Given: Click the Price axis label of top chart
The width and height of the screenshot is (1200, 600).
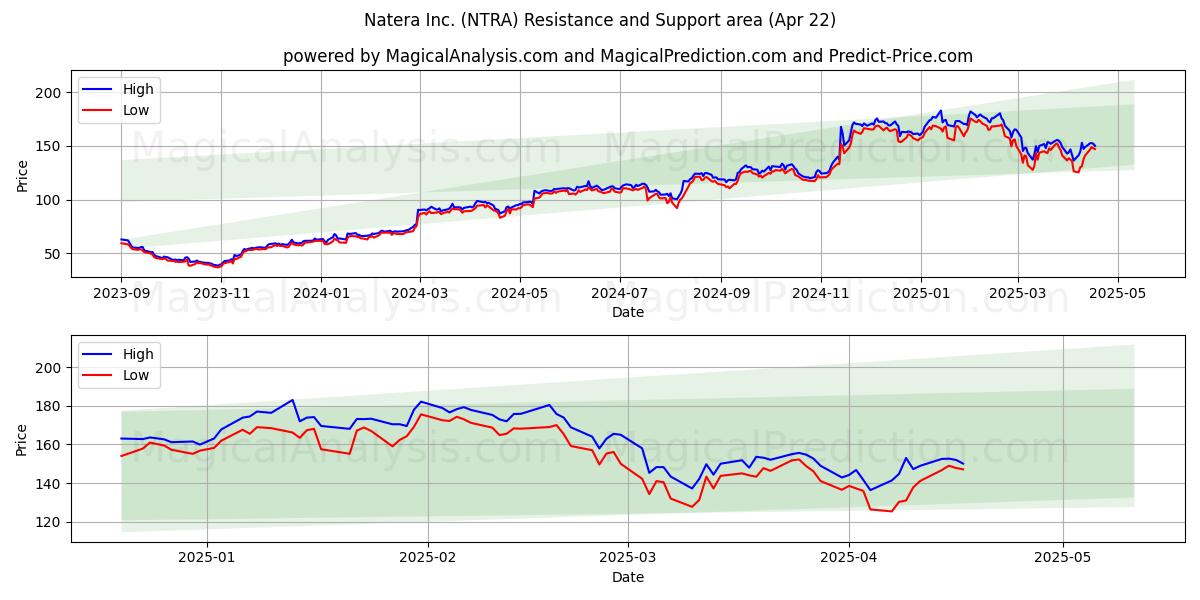Looking at the screenshot, I should 23,174.
